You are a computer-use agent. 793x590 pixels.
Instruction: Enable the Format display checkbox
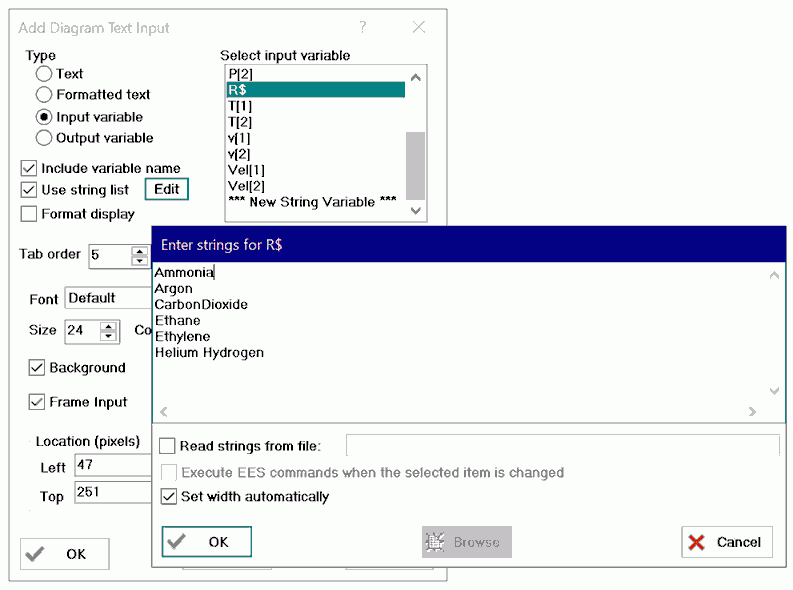[x=29, y=214]
